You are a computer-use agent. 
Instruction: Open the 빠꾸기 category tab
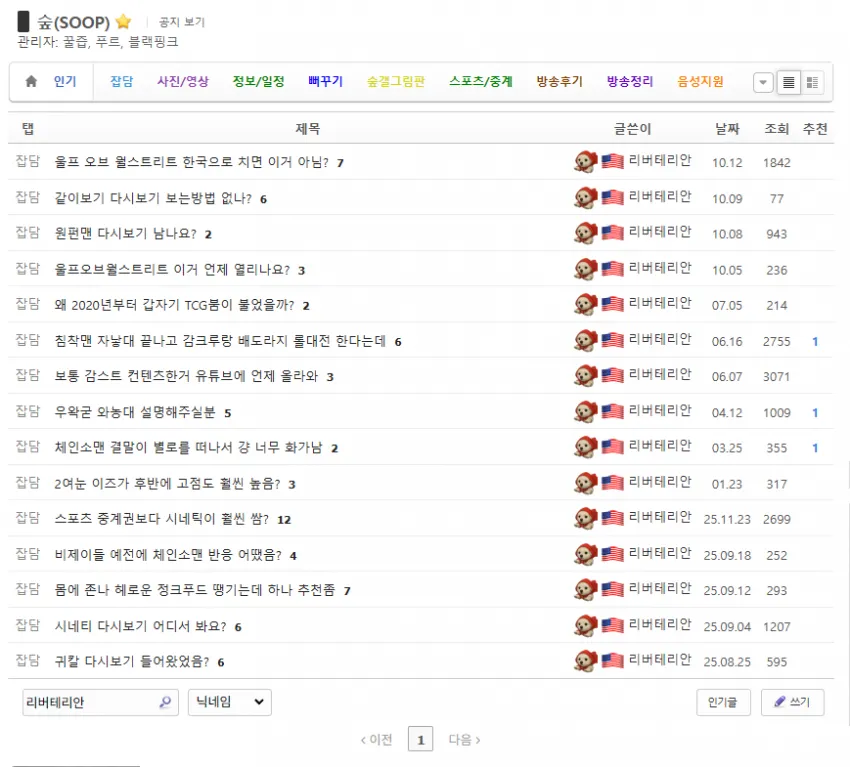[325, 81]
